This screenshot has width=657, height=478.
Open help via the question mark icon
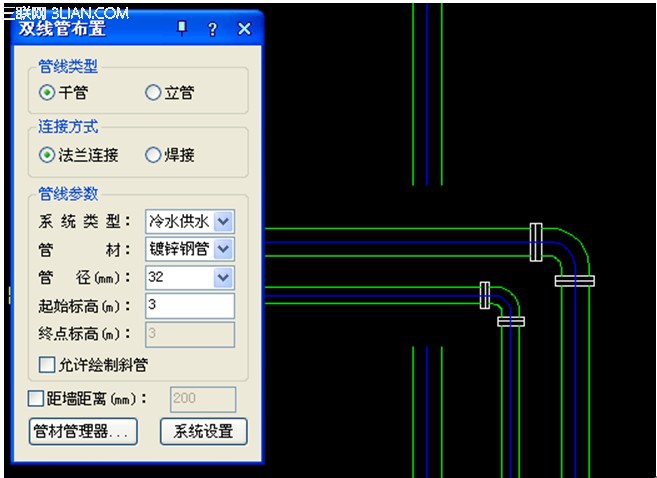(212, 29)
